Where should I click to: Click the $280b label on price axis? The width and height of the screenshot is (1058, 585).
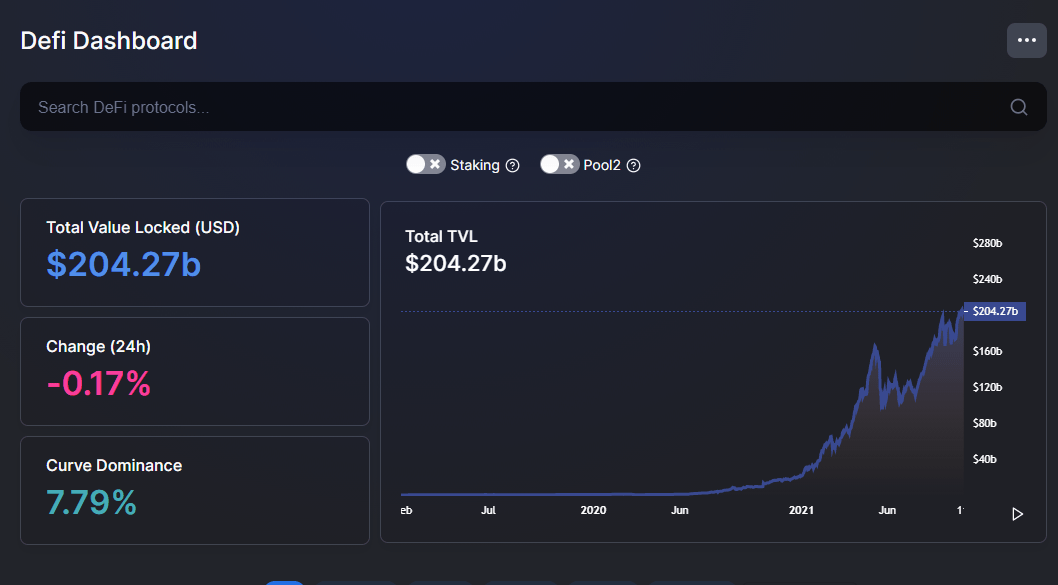pyautogui.click(x=987, y=243)
